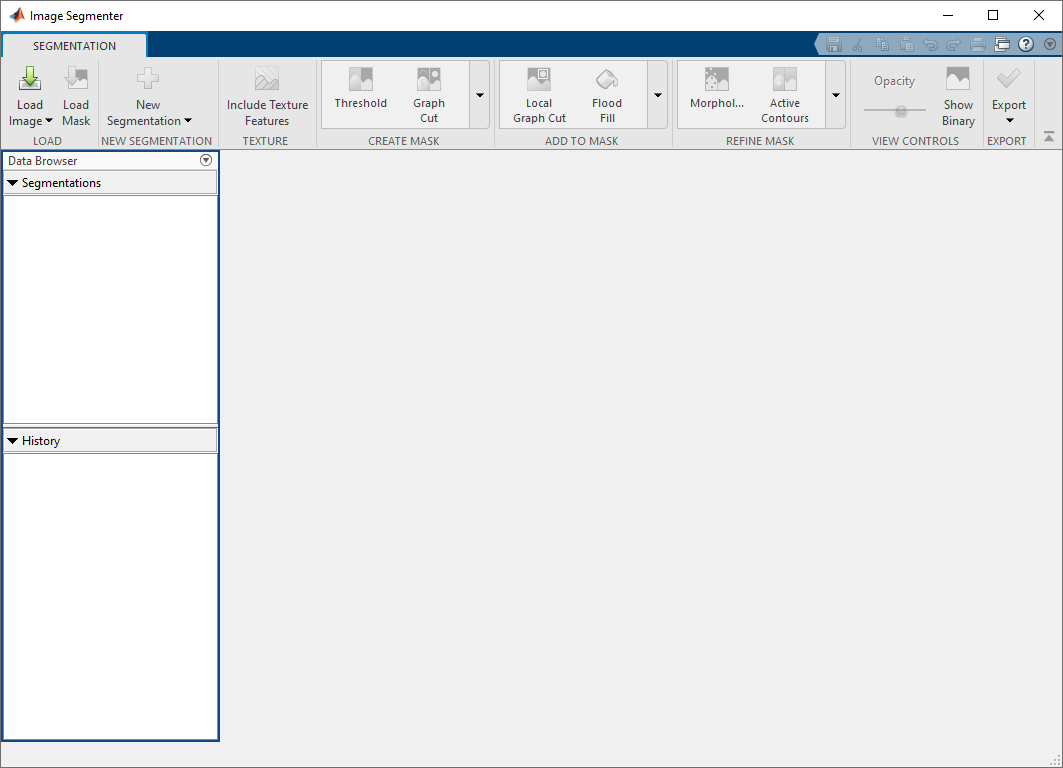Expand the Add to Mask gallery arrow
This screenshot has width=1063, height=768.
point(658,95)
